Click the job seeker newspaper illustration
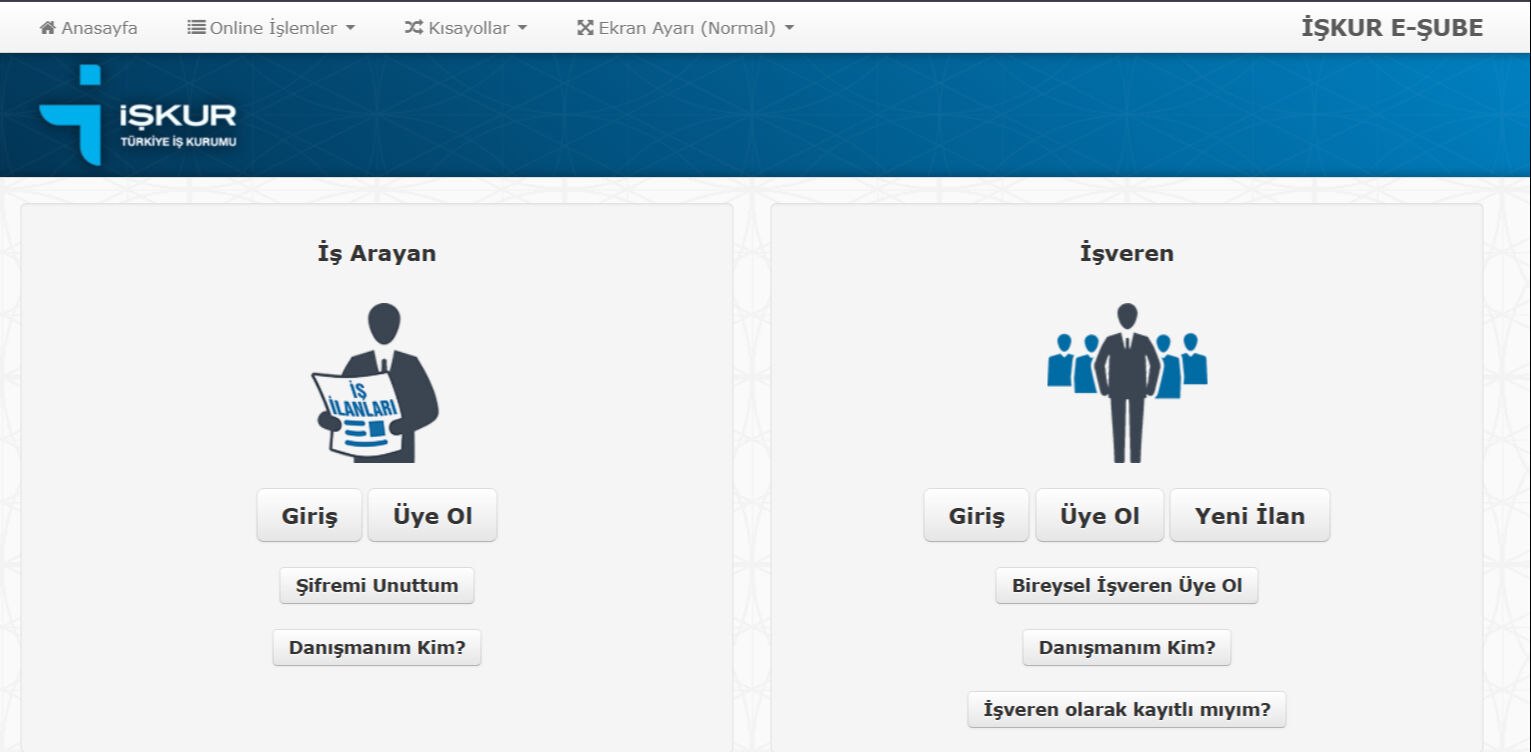 (376, 383)
